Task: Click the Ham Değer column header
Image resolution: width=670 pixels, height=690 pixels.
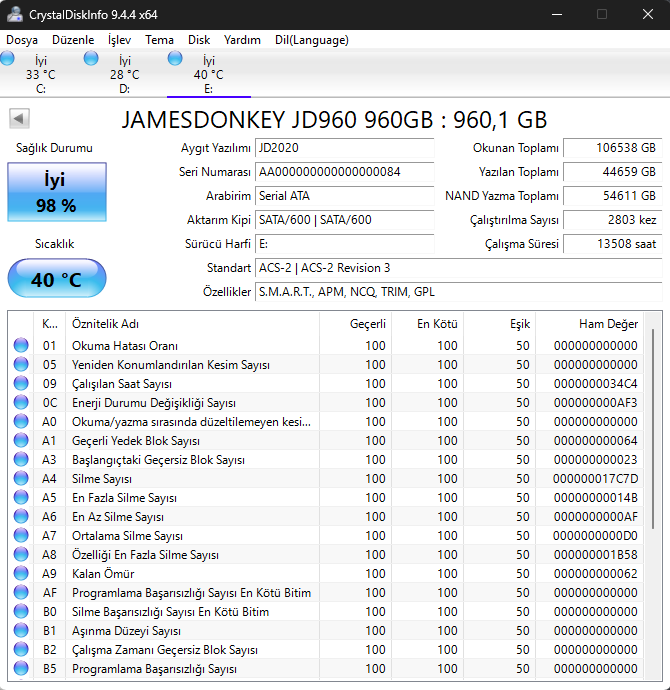Action: 608,324
